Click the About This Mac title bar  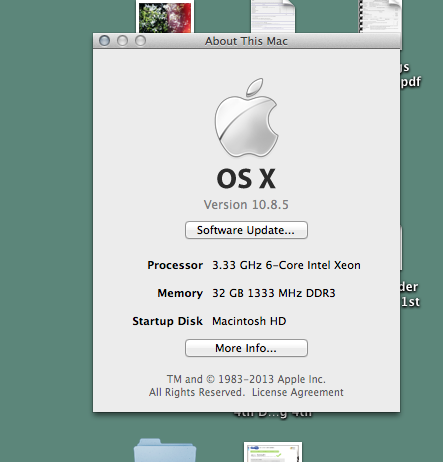246,41
